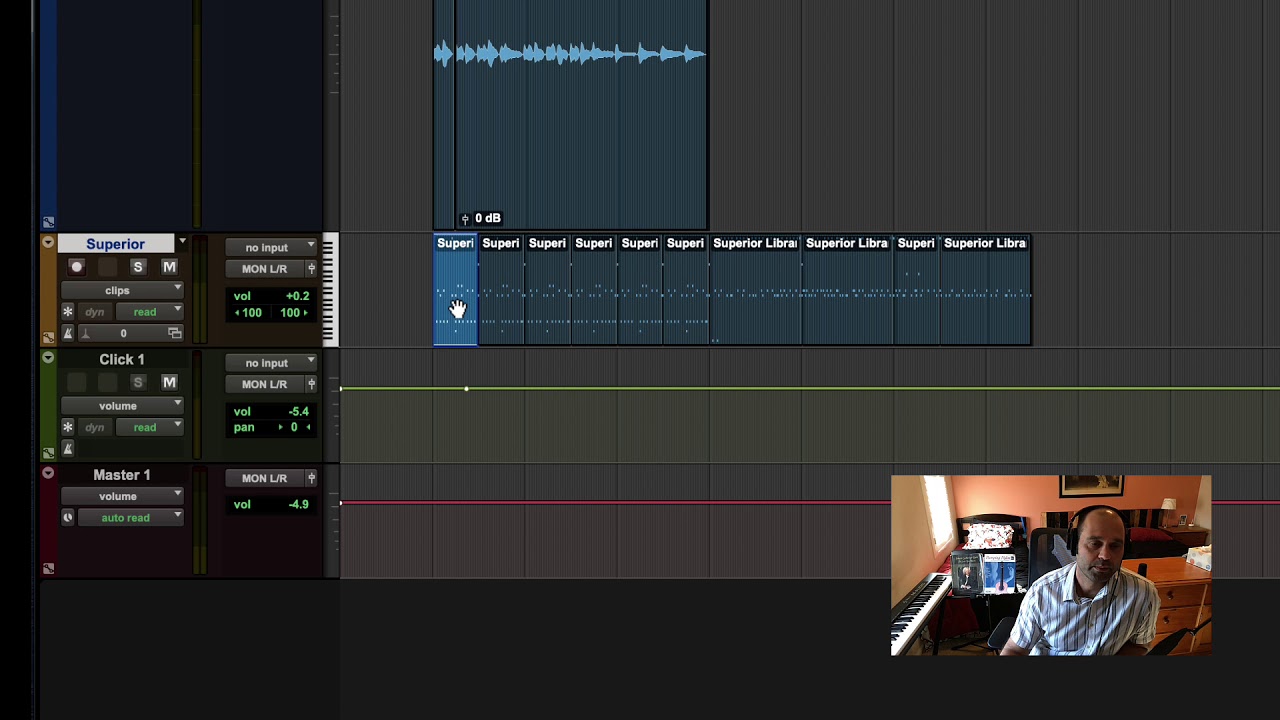The image size is (1280, 720).
Task: Arm record on the Superior track
Action: pos(76,267)
